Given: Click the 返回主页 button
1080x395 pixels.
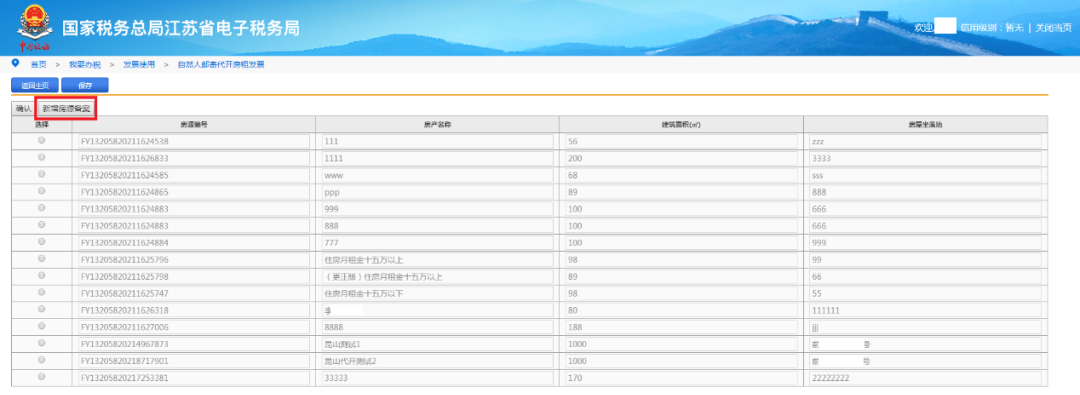Looking at the screenshot, I should pyautogui.click(x=34, y=85).
